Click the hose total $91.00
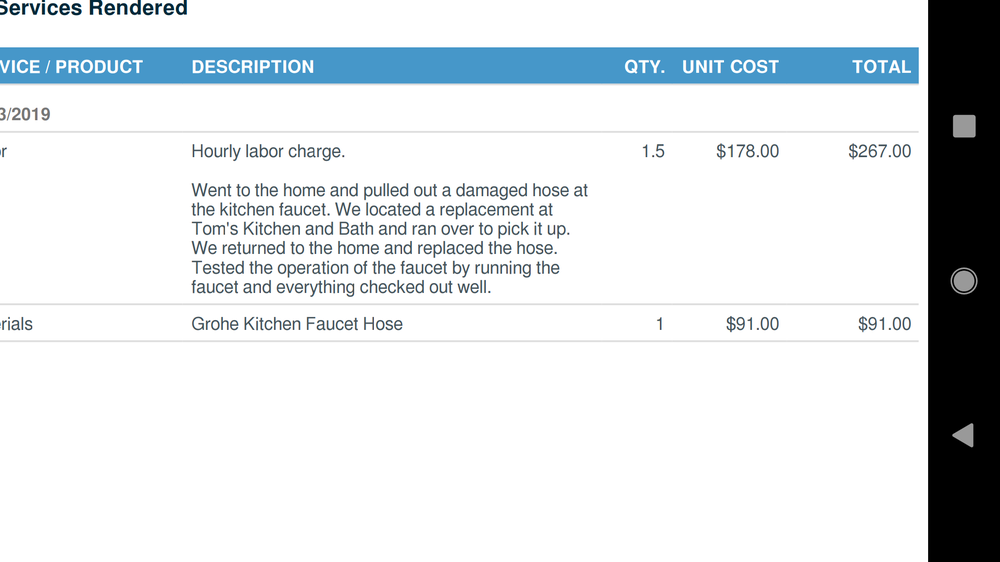 tap(884, 324)
